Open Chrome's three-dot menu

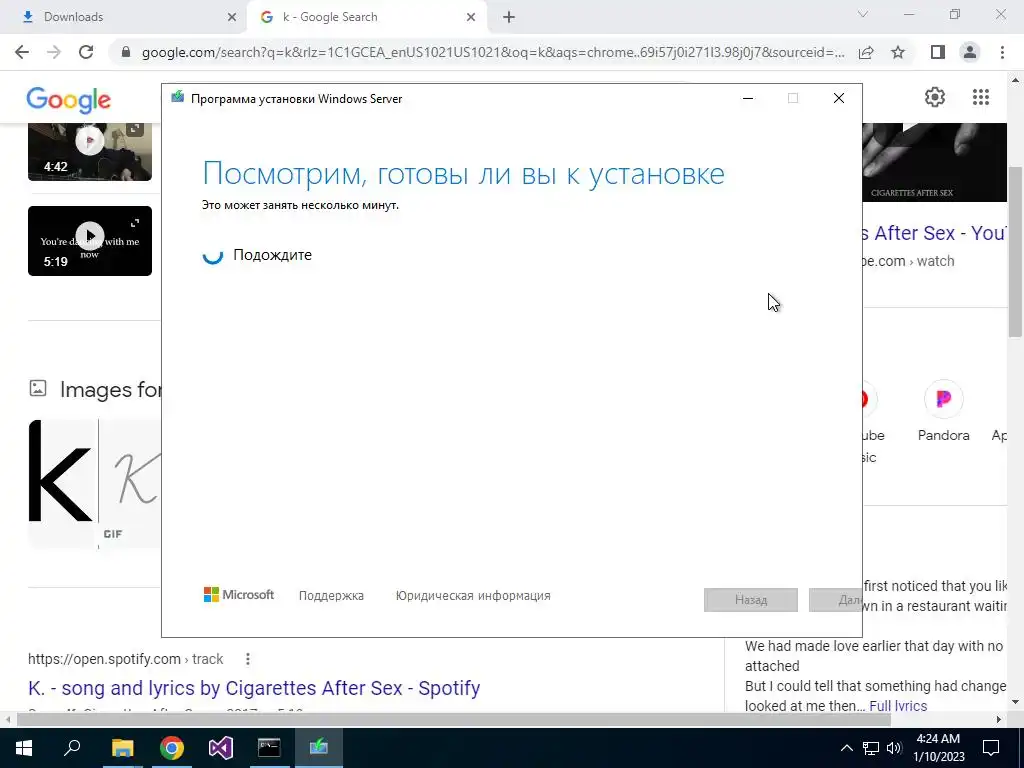pos(1002,52)
